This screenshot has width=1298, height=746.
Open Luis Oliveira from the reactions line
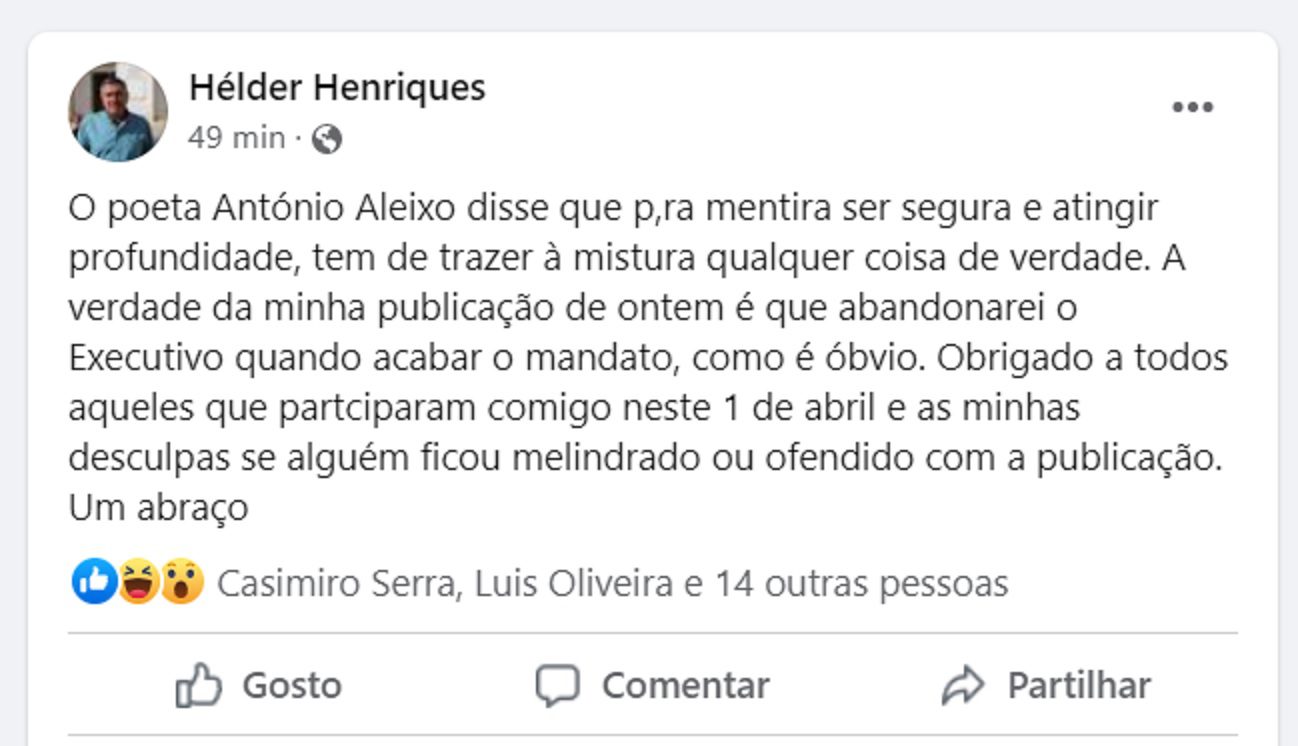(x=574, y=583)
